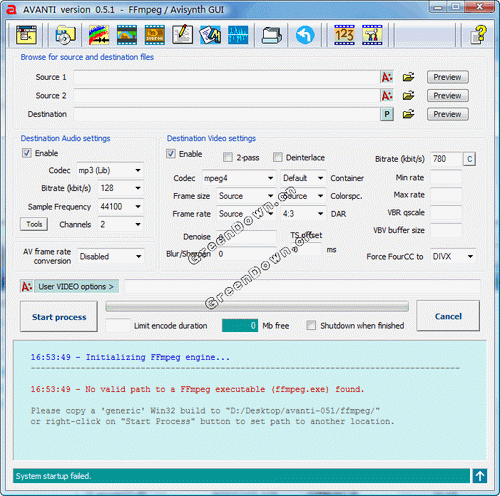Click the C button next to Bitrate field
This screenshot has height=496, width=500.
pyautogui.click(x=469, y=159)
